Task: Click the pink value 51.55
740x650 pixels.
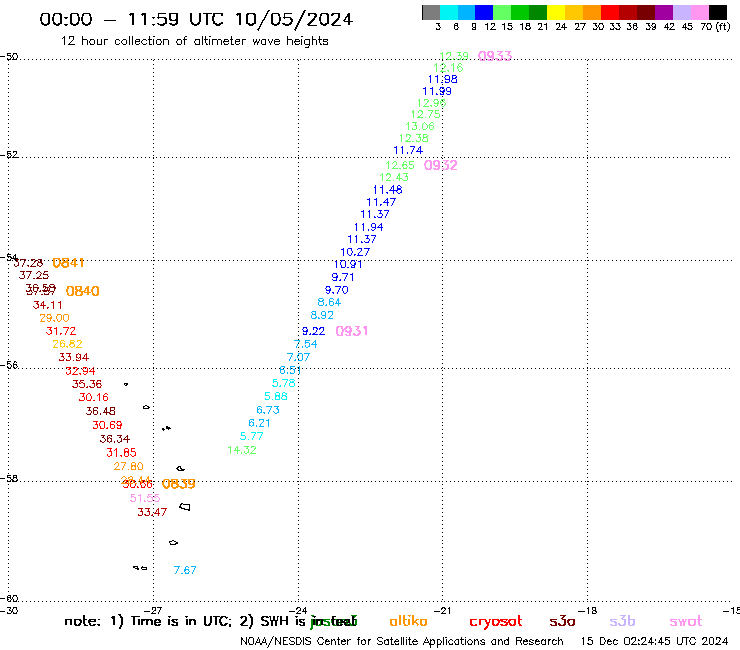Action: click(145, 498)
